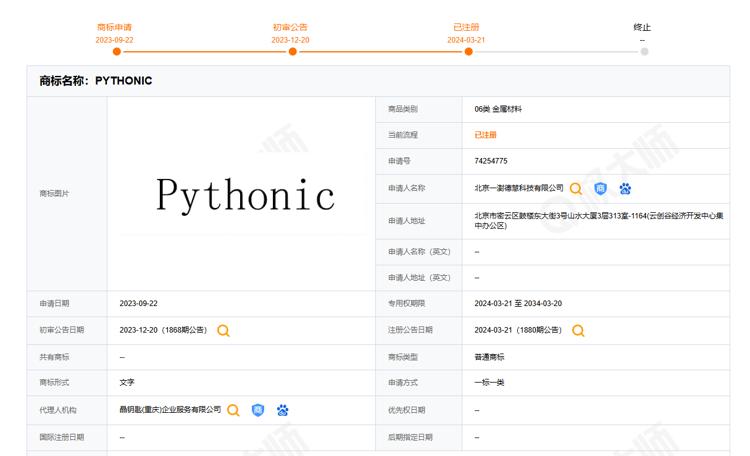
Task: Select the 一标一类 value
Action: pos(489,382)
